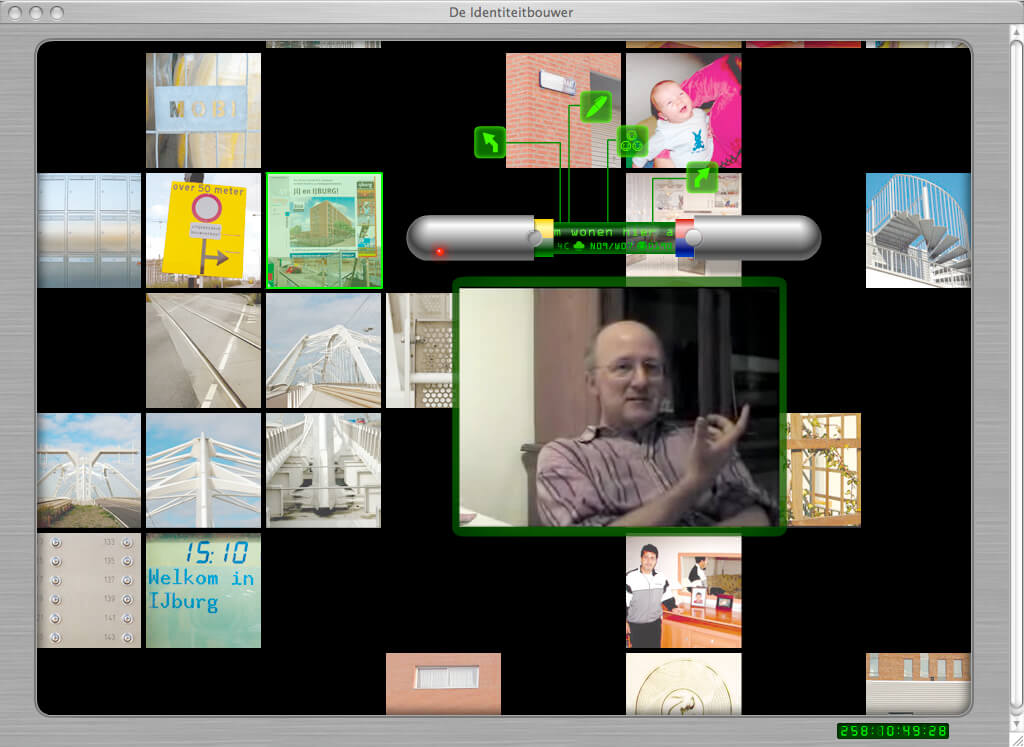
Task: Select the highlighted IJburg billboard thumbnail
Action: (x=324, y=231)
